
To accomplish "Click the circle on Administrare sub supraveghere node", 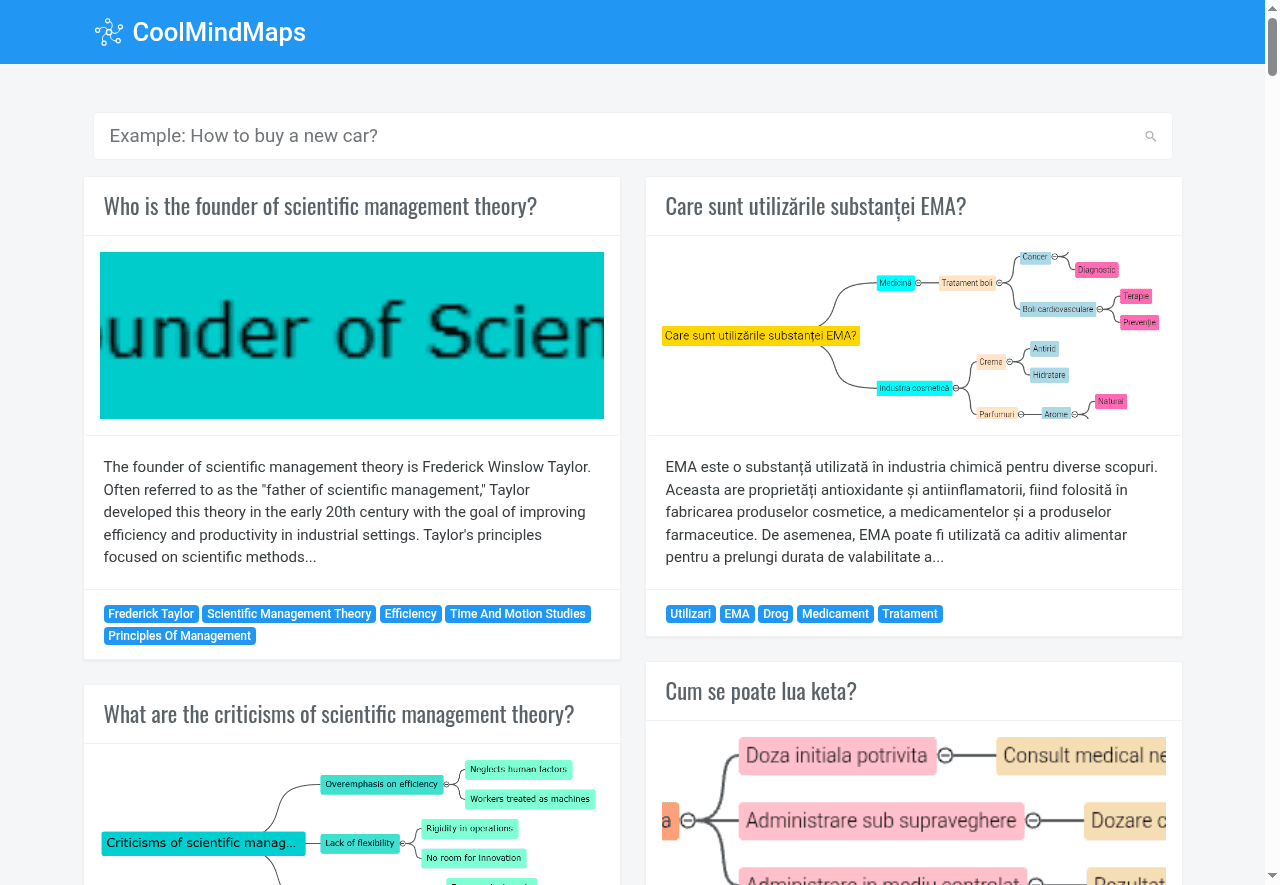I will (x=1033, y=820).
